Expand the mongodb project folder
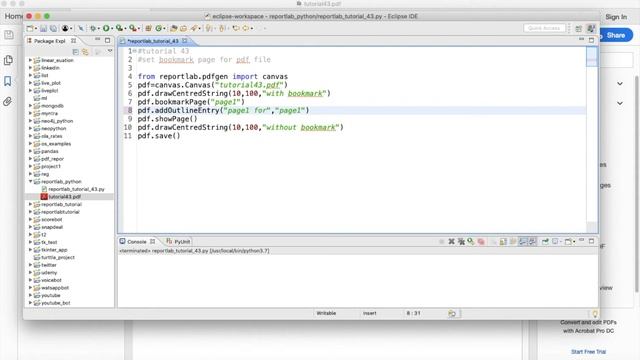 (30, 106)
